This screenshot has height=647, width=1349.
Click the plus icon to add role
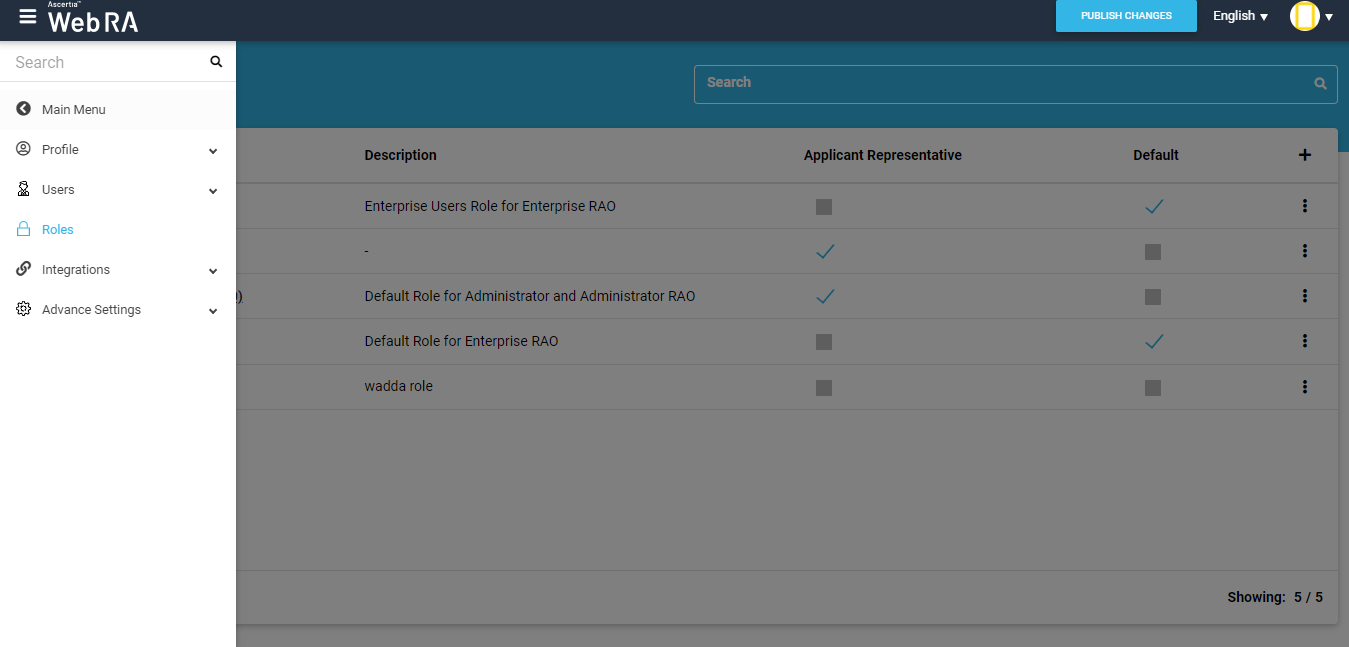pos(1304,155)
